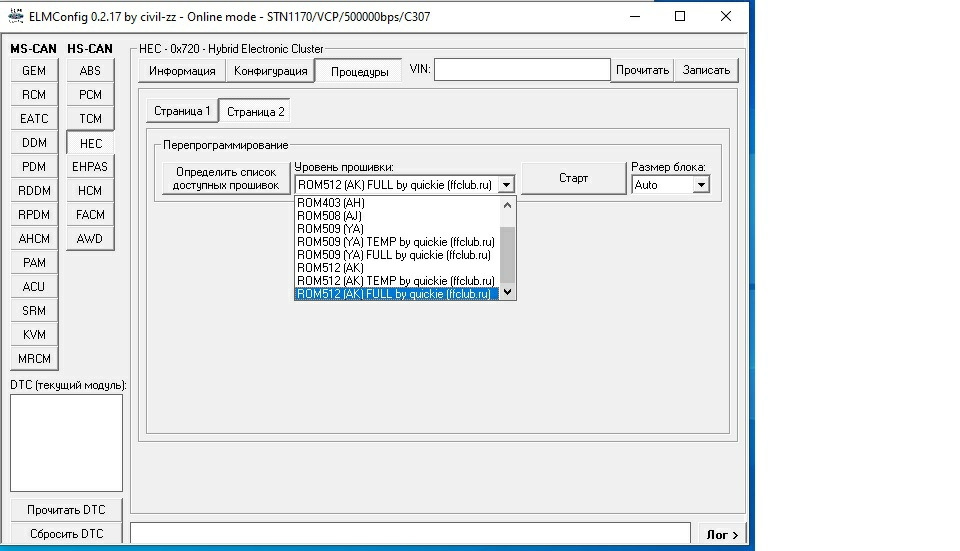Choose the HCM module
Image resolution: width=960 pixels, height=551 pixels.
(90, 190)
